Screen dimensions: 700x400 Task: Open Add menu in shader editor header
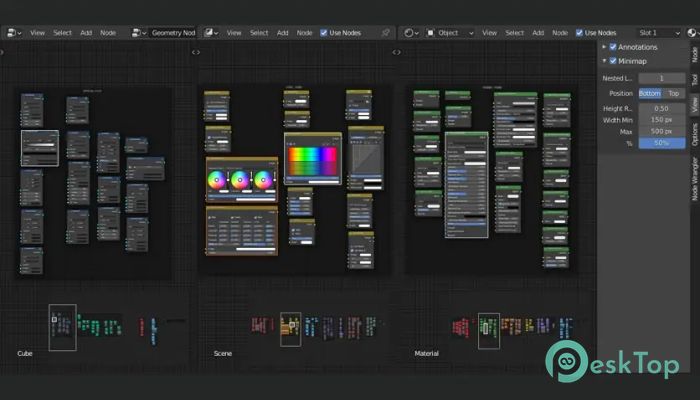click(538, 33)
